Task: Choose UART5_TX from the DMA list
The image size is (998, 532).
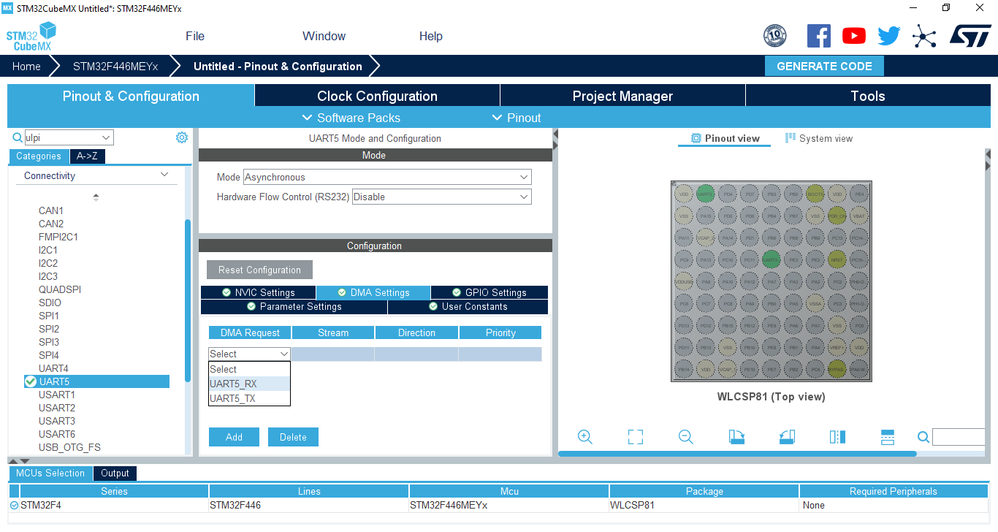Action: pyautogui.click(x=249, y=398)
